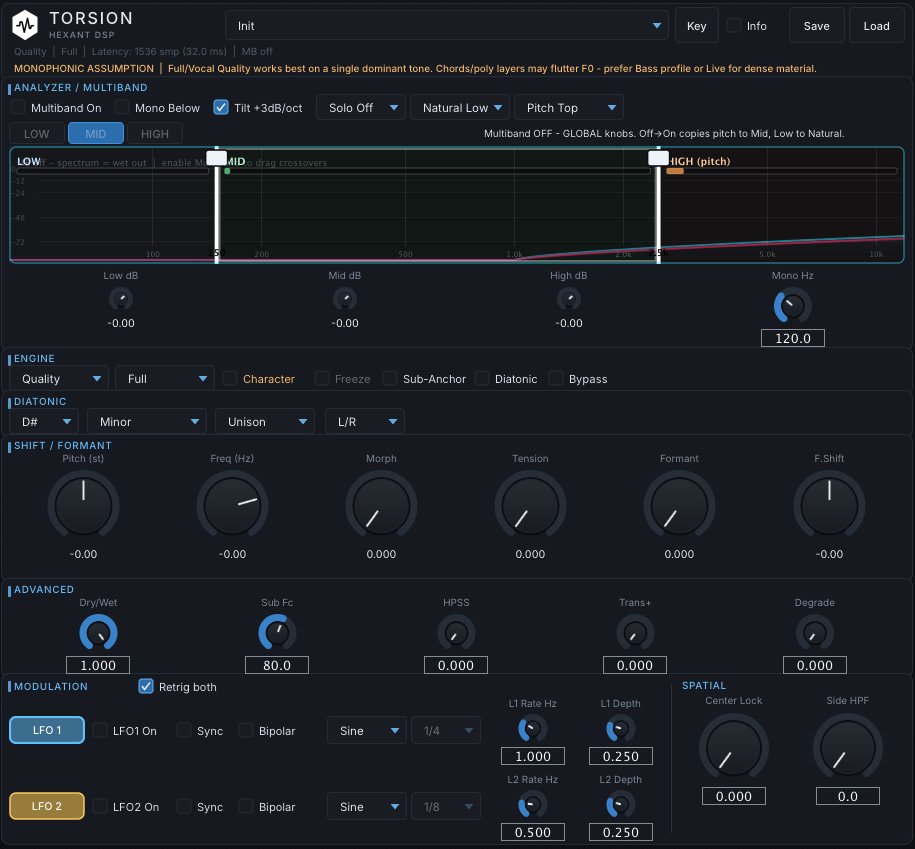Open the L/R channel dropdown
The width and height of the screenshot is (915, 849).
[365, 421]
